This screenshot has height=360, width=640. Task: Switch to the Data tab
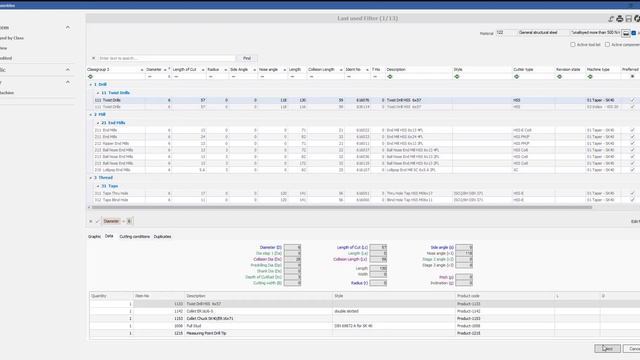click(x=109, y=236)
